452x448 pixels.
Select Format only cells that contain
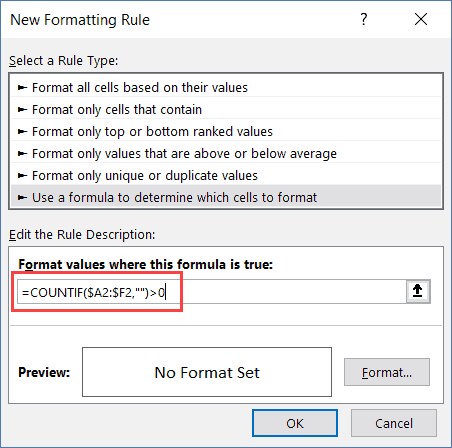(226, 110)
